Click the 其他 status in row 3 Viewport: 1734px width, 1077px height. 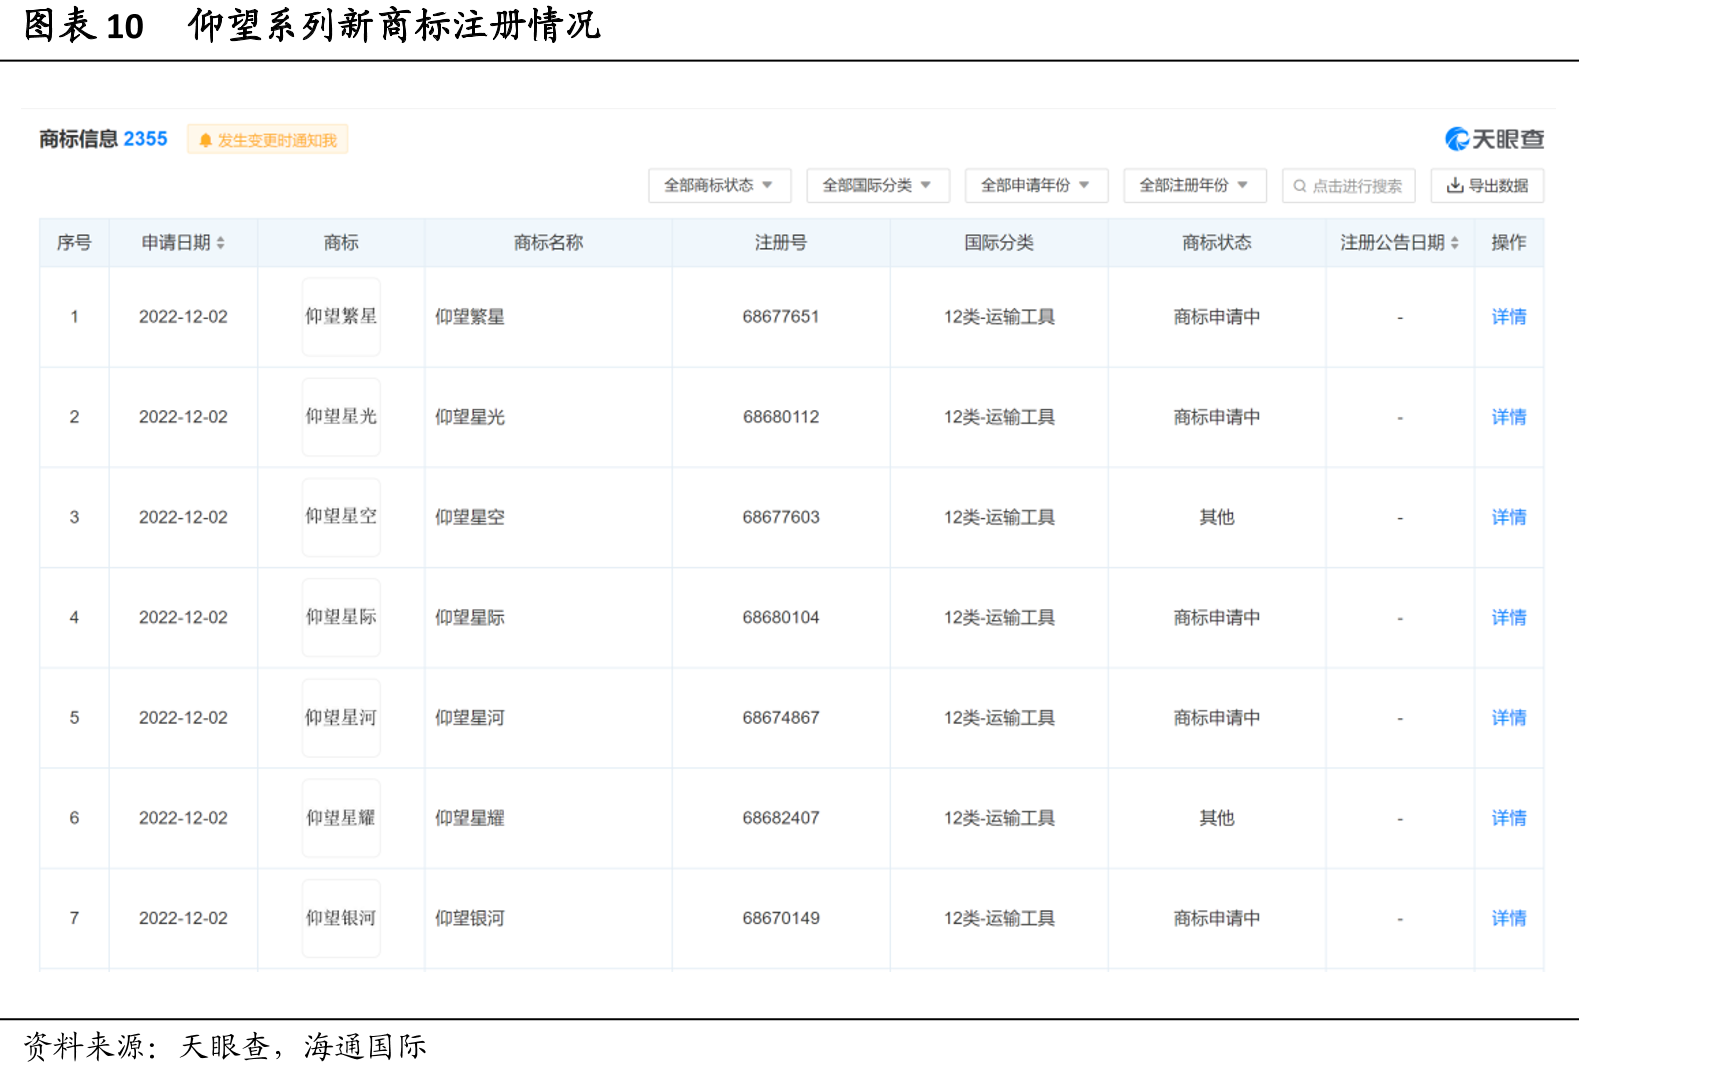point(1217,517)
